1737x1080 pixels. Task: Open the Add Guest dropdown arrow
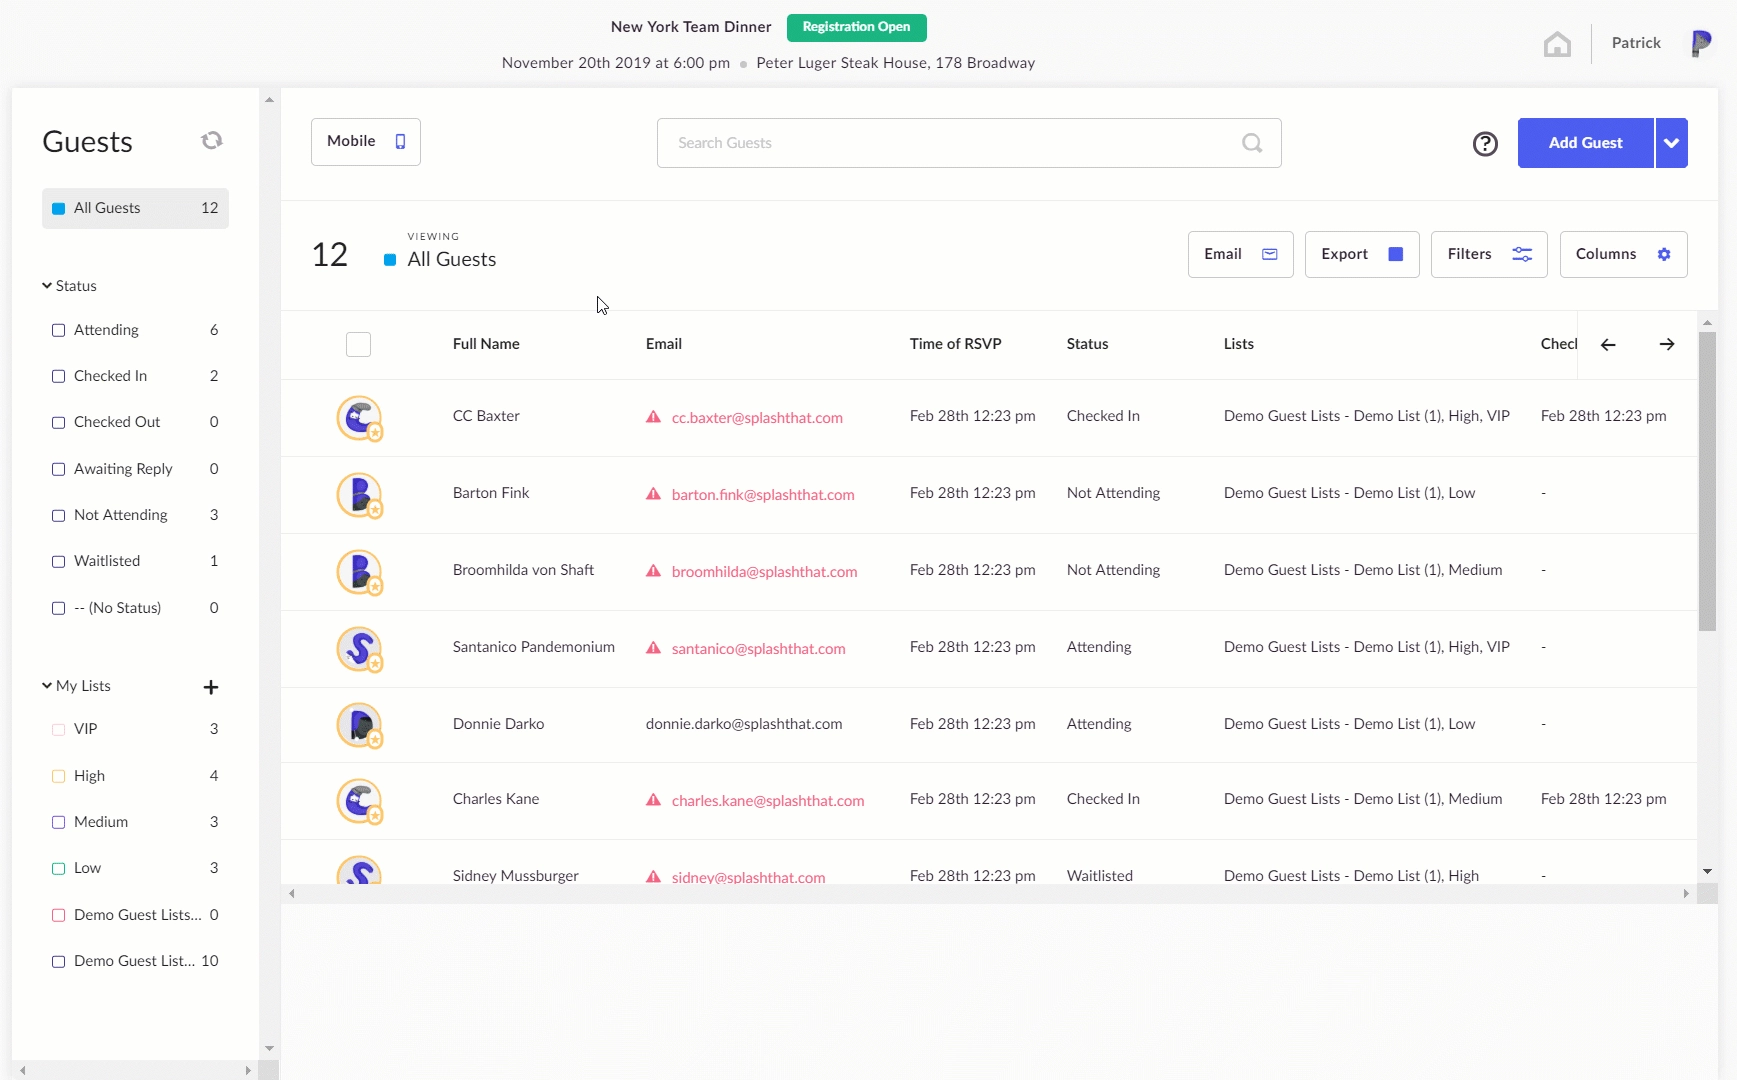1671,143
